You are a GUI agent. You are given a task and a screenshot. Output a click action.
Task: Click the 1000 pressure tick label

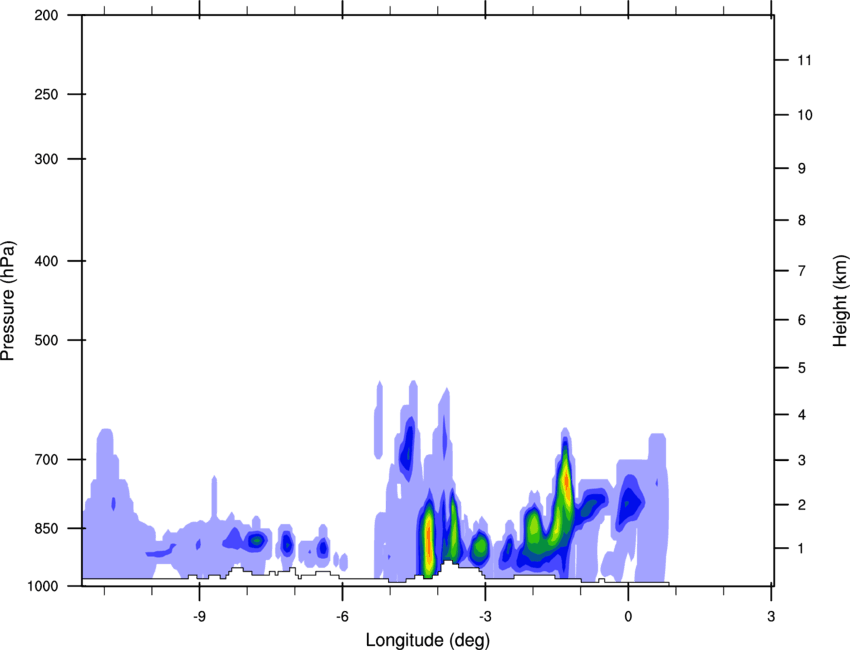pyautogui.click(x=43, y=586)
